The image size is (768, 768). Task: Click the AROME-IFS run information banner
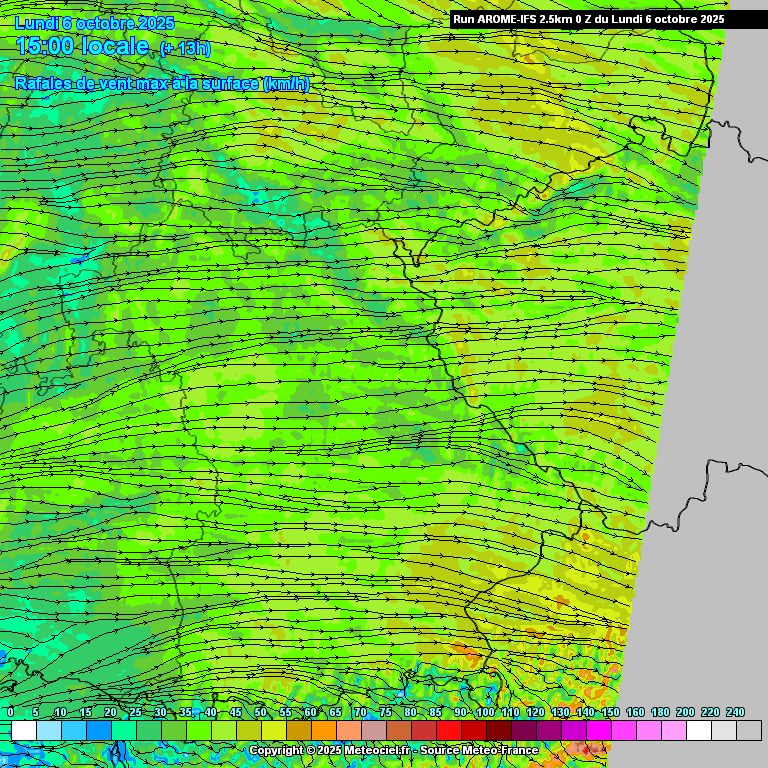588,19
